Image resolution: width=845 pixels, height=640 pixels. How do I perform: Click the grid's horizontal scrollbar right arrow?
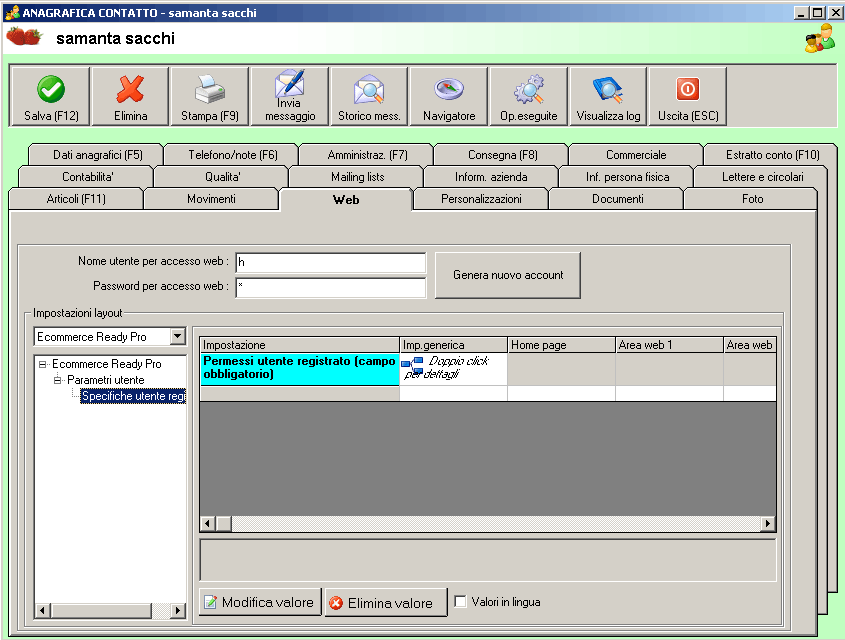[x=768, y=524]
